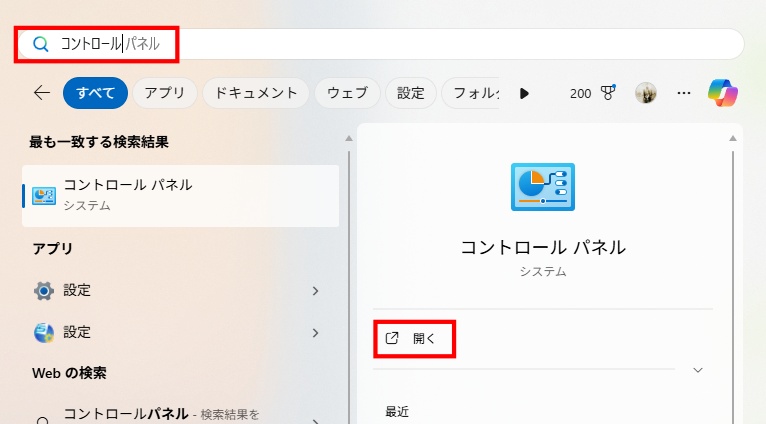This screenshot has width=766, height=424.
Task: Switch to the ドキュメント filter tab
Action: click(255, 93)
